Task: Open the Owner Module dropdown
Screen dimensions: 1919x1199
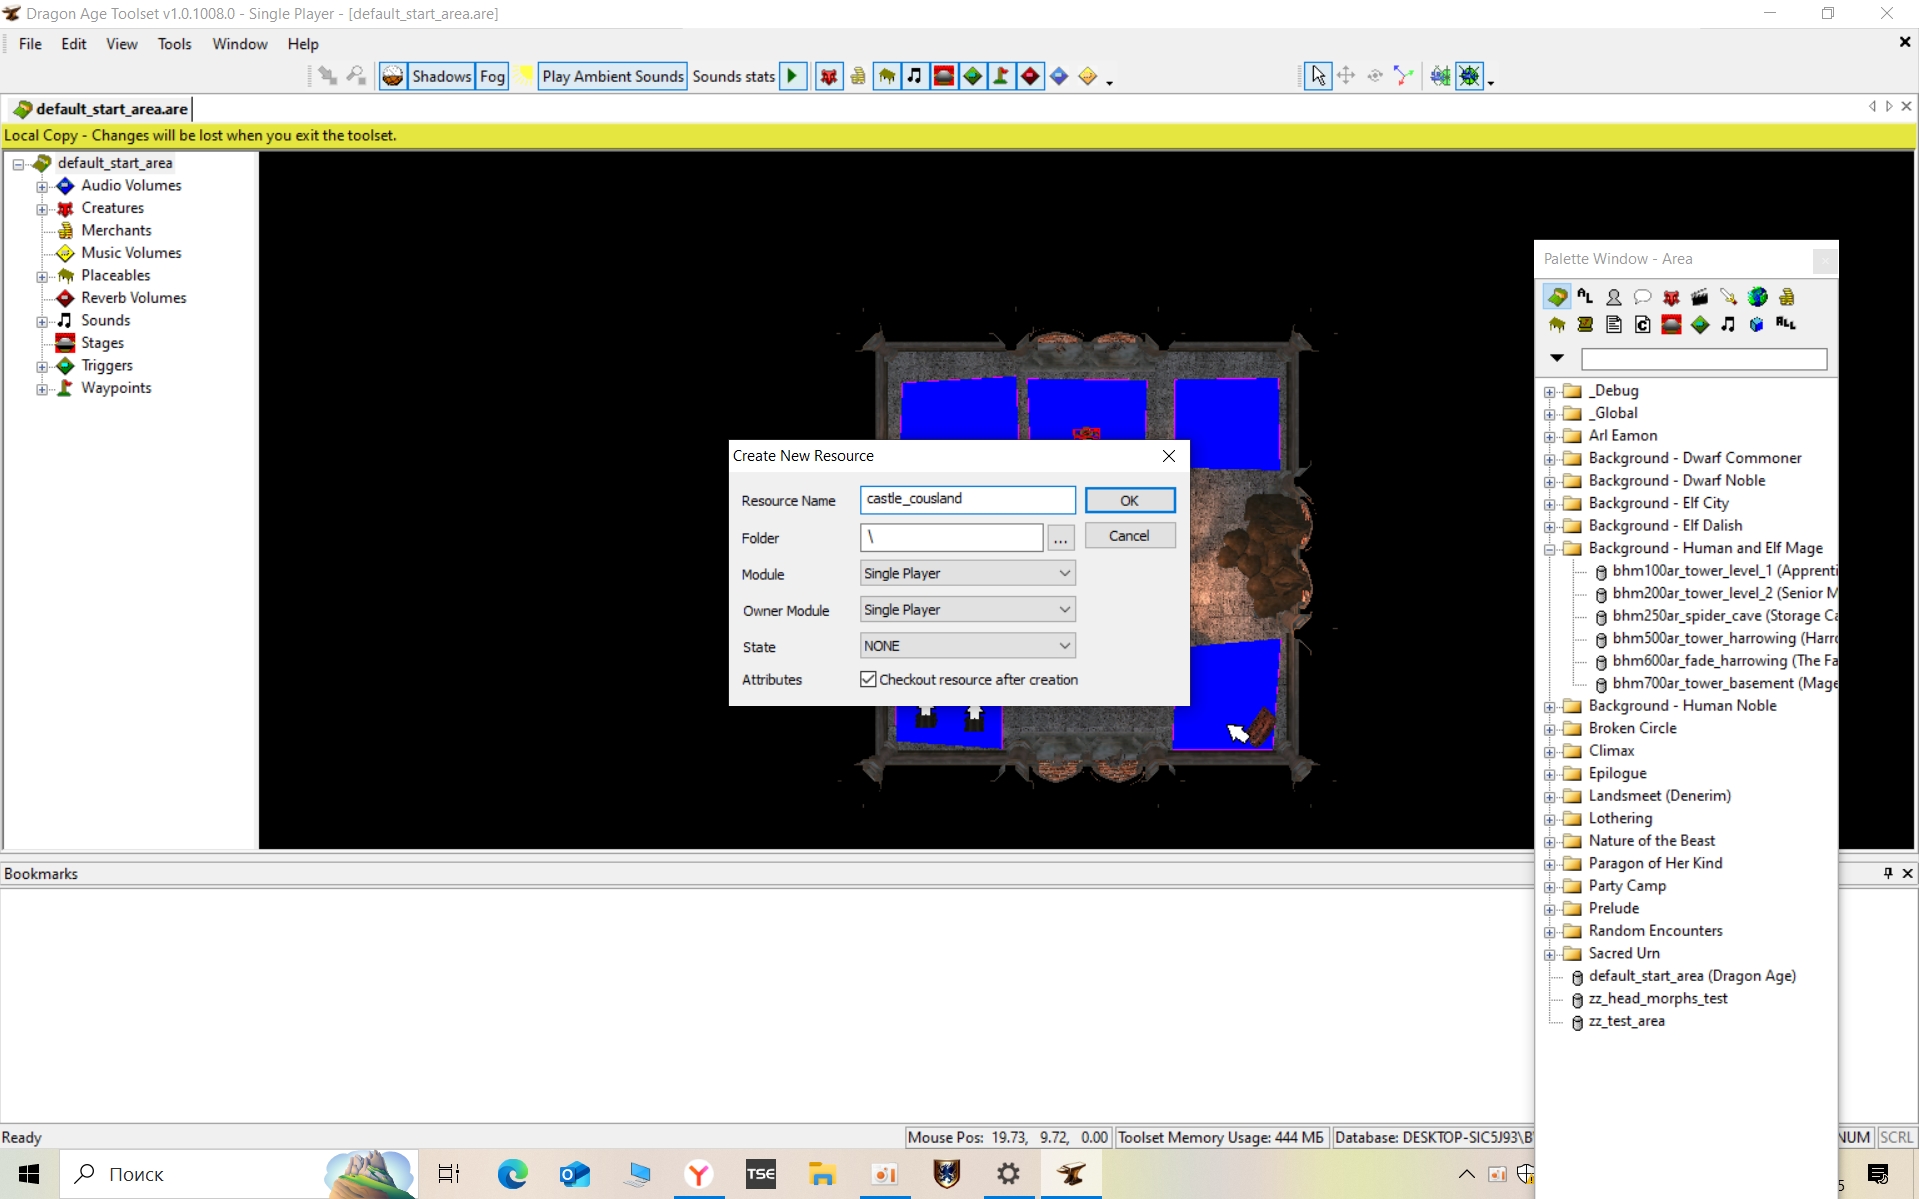Action: pyautogui.click(x=967, y=609)
